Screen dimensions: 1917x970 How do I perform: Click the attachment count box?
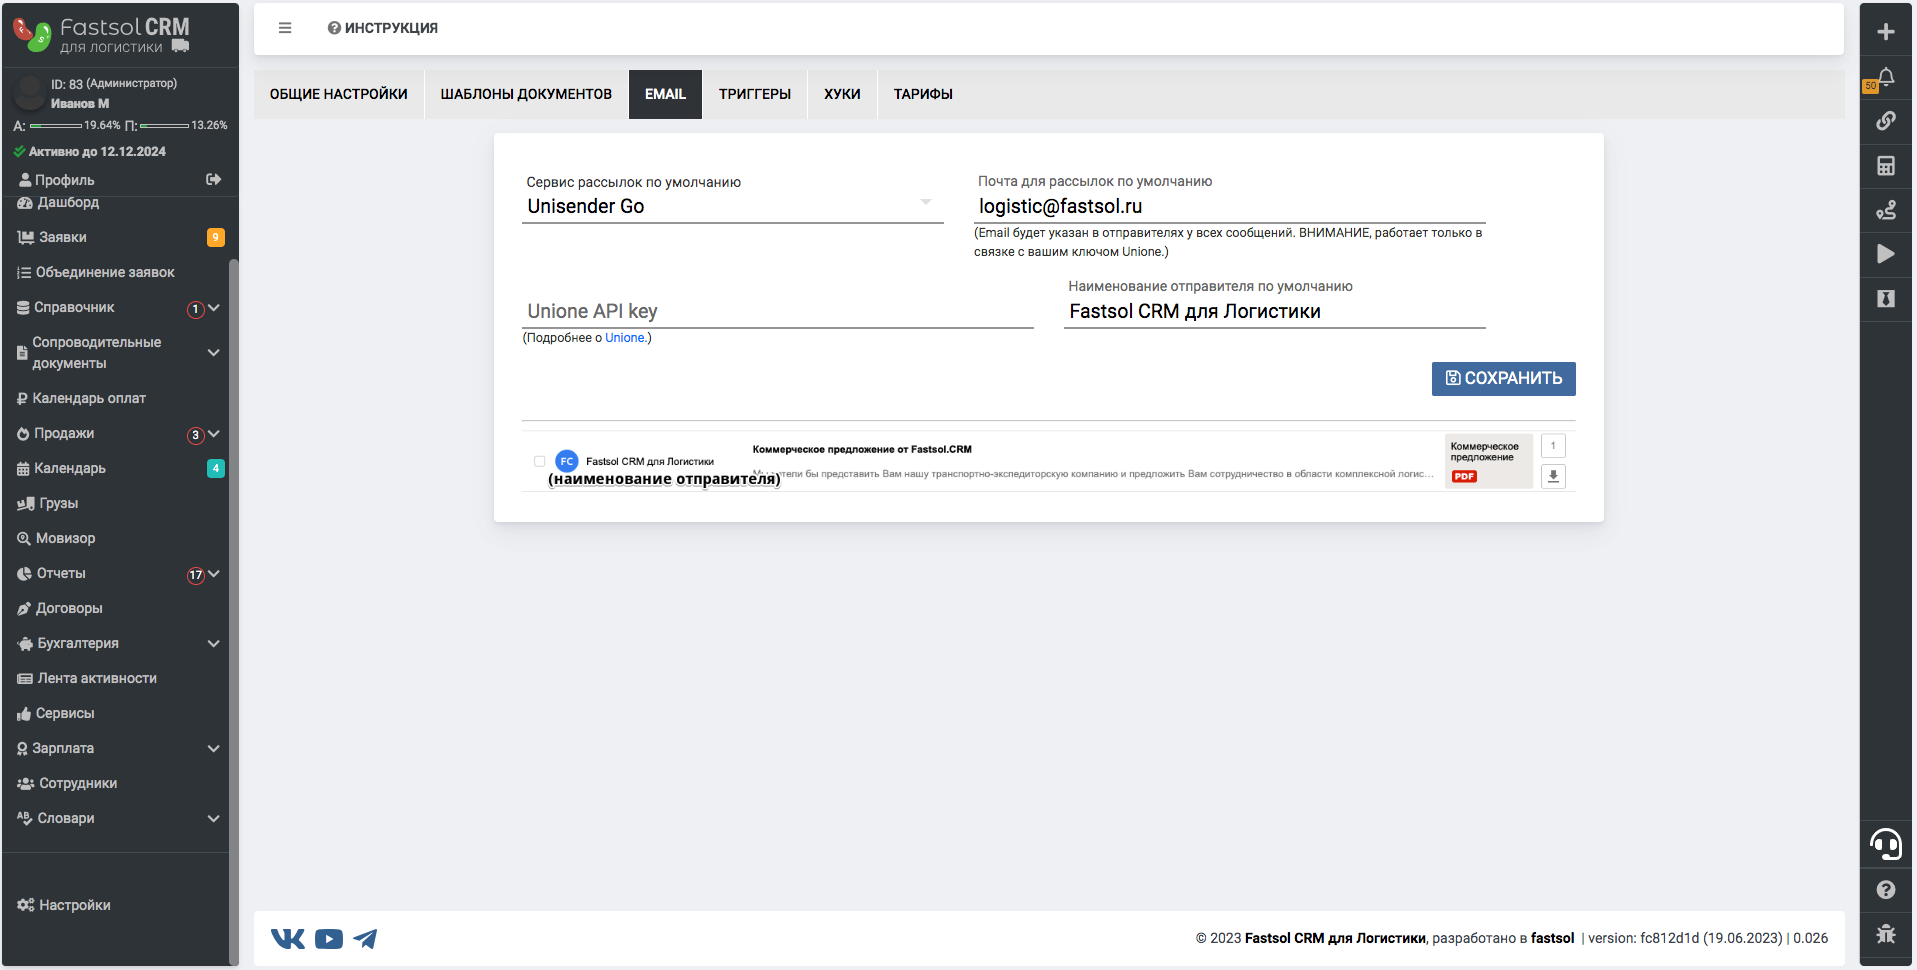coord(1553,446)
